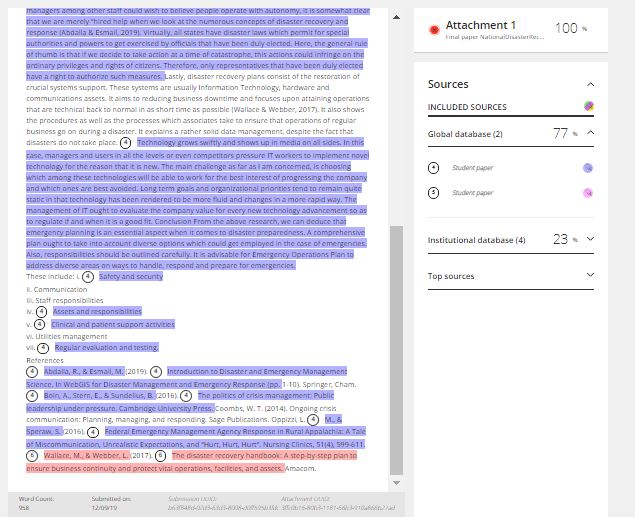This screenshot has width=635, height=517.
Task: Toggle blue highlighting for first Student paper
Action: [588, 168]
